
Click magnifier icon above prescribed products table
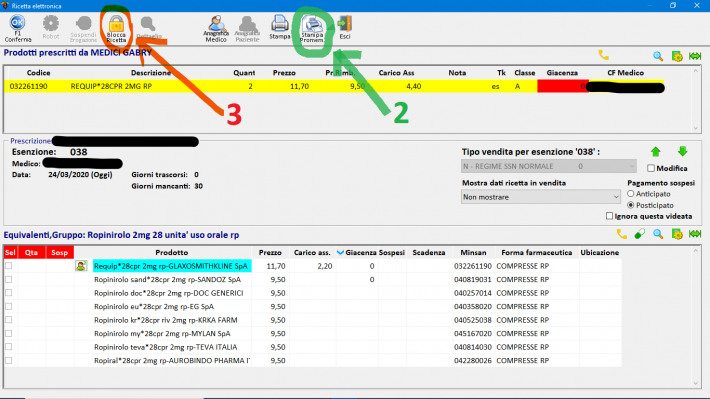pyautogui.click(x=658, y=56)
